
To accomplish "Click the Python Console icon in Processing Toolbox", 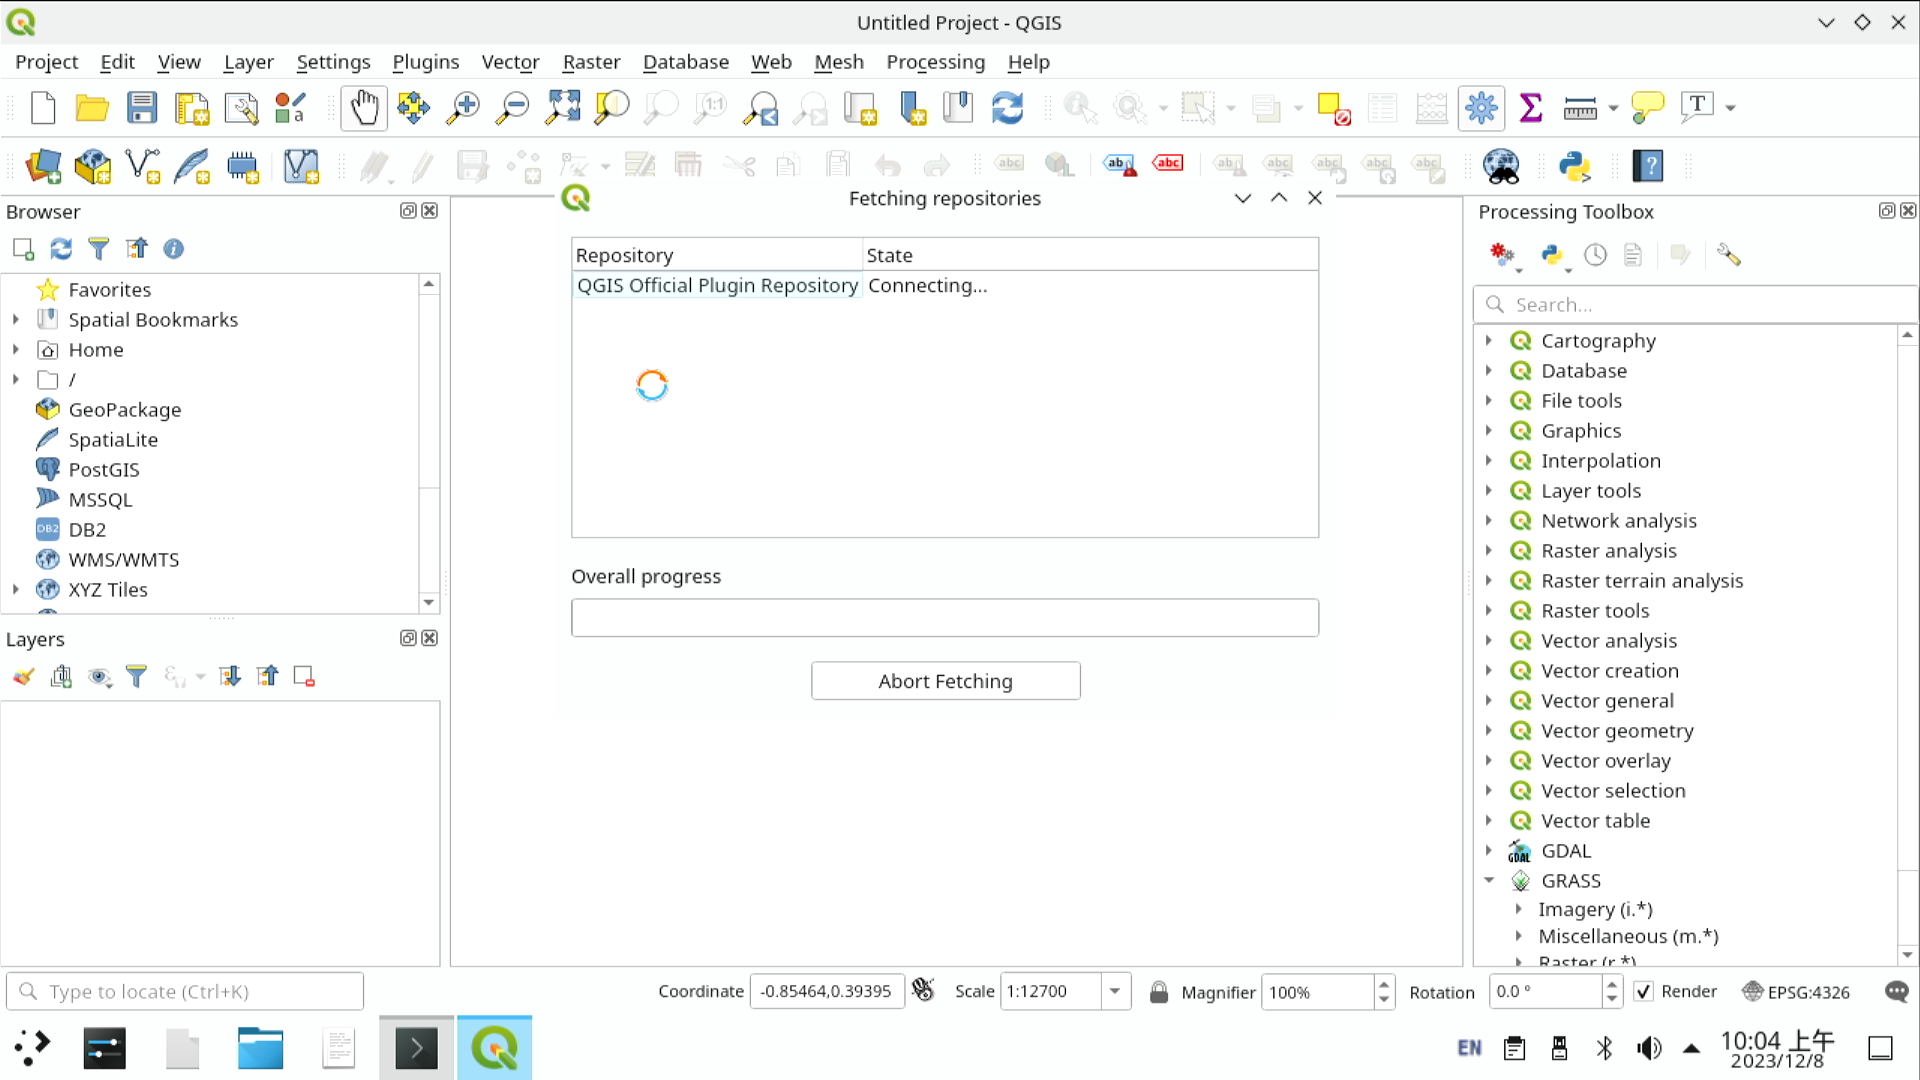I will coord(1551,253).
